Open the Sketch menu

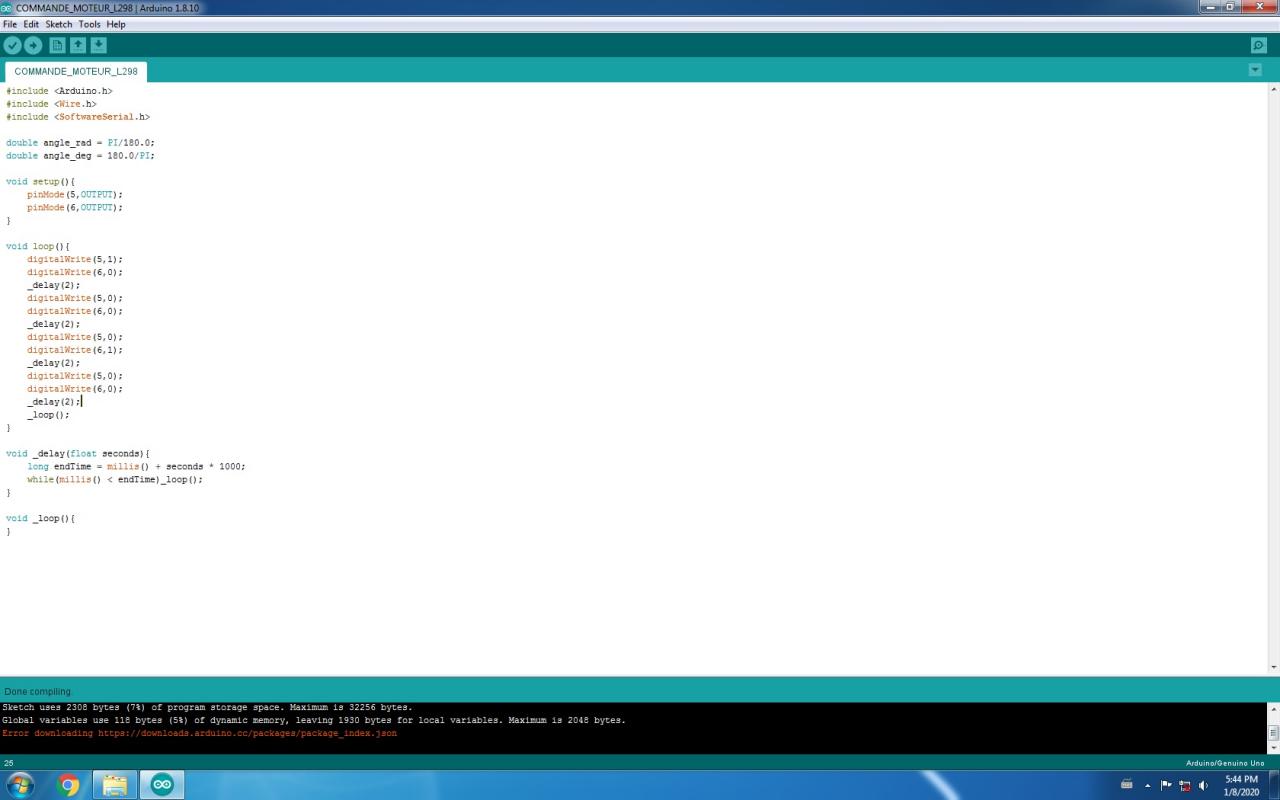(x=59, y=24)
